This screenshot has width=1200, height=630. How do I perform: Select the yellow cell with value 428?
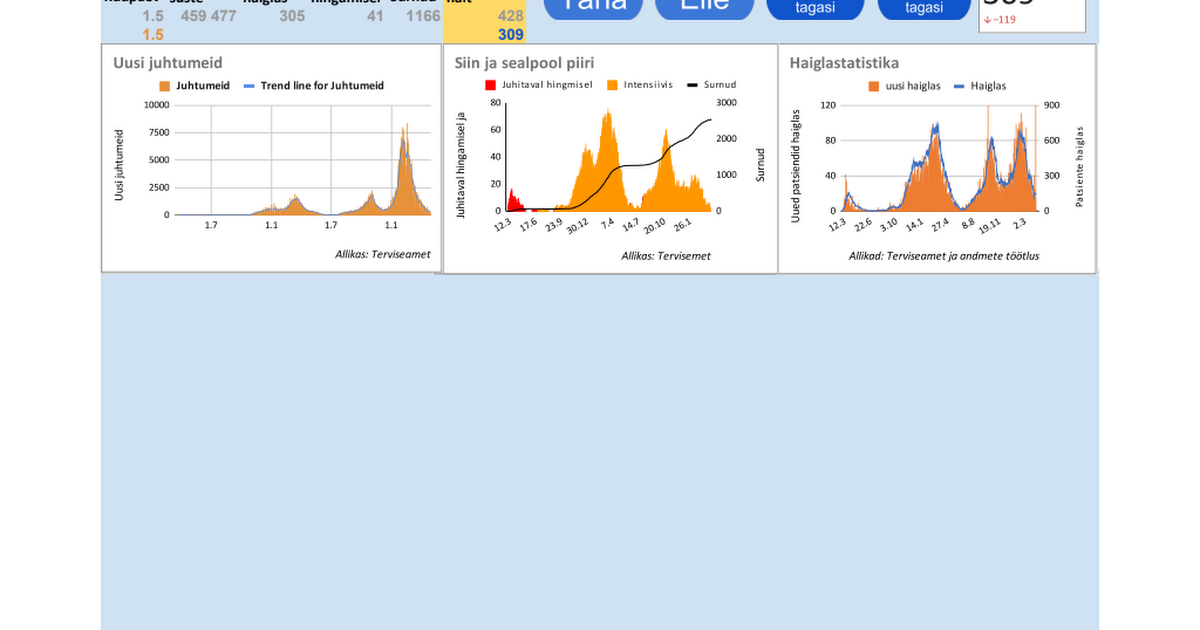point(510,16)
